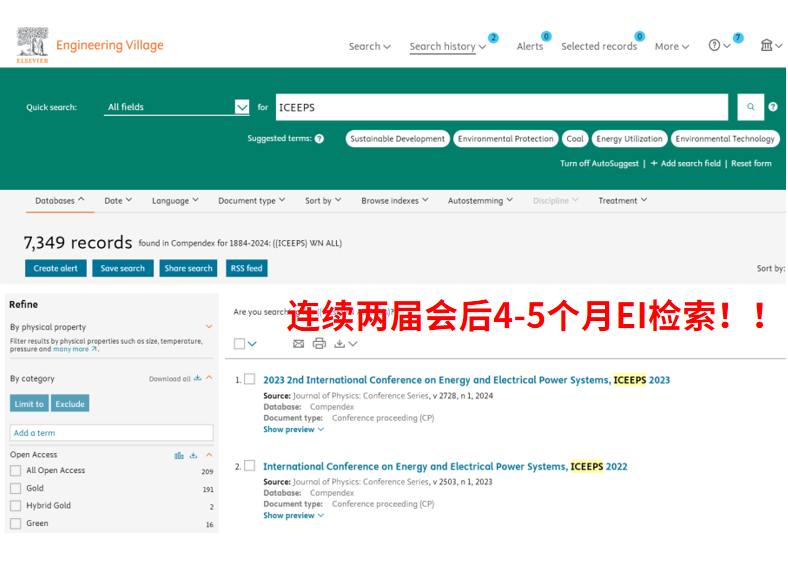Click the magnifier search button

click(750, 107)
